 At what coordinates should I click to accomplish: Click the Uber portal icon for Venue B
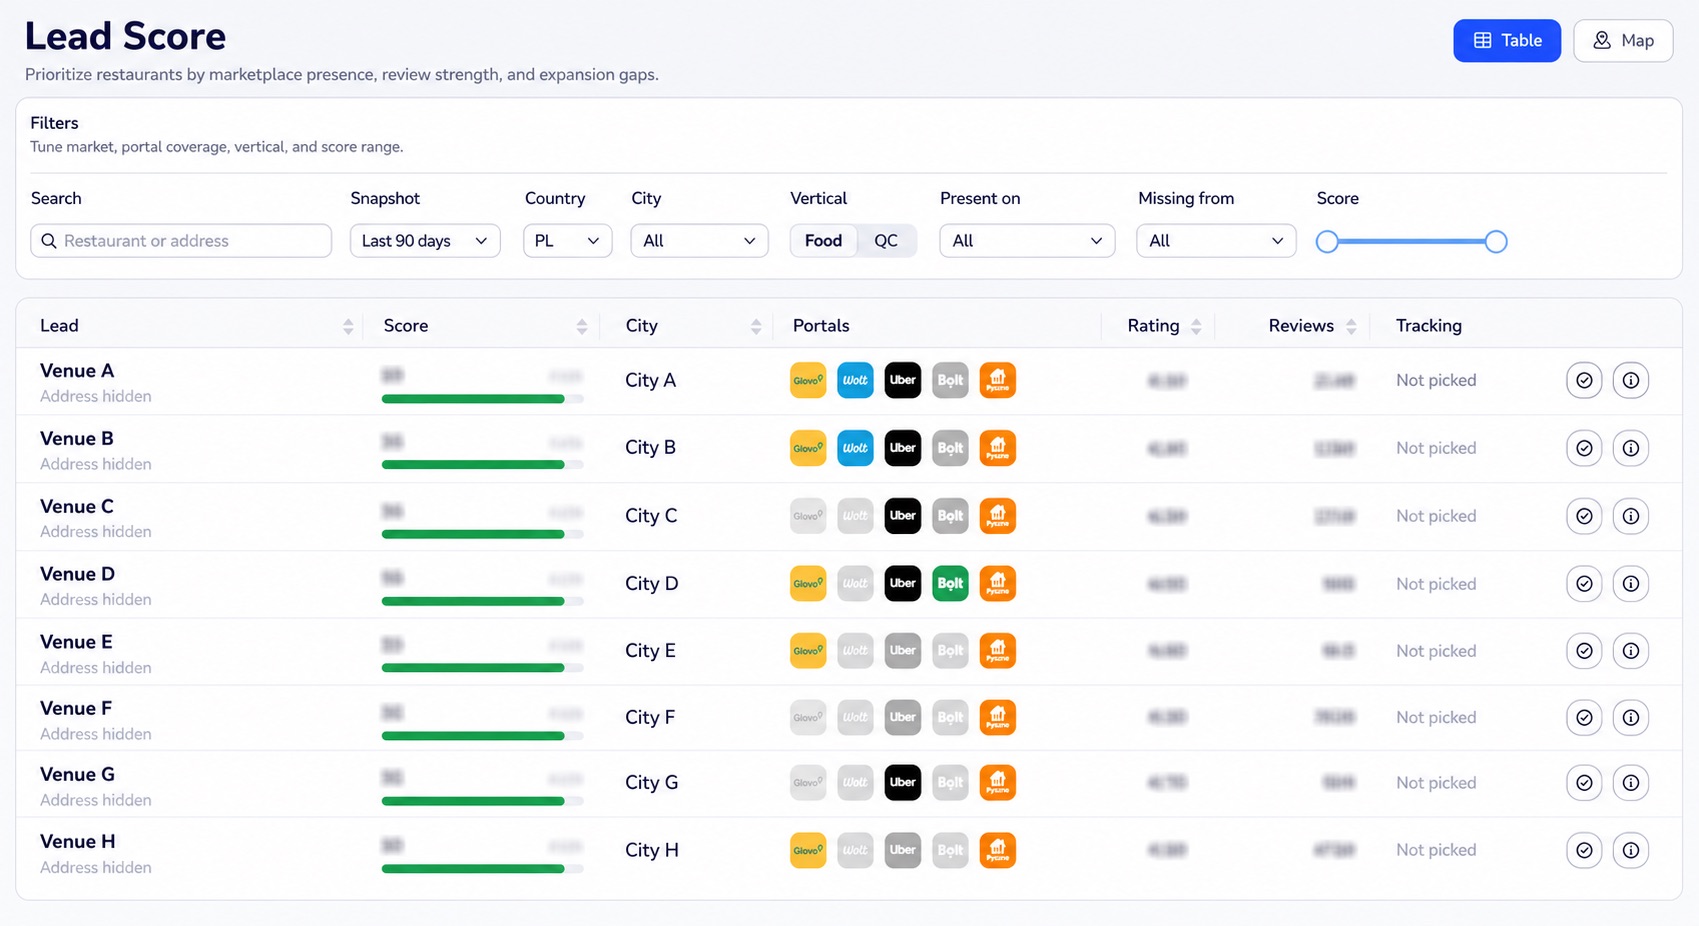[903, 448]
